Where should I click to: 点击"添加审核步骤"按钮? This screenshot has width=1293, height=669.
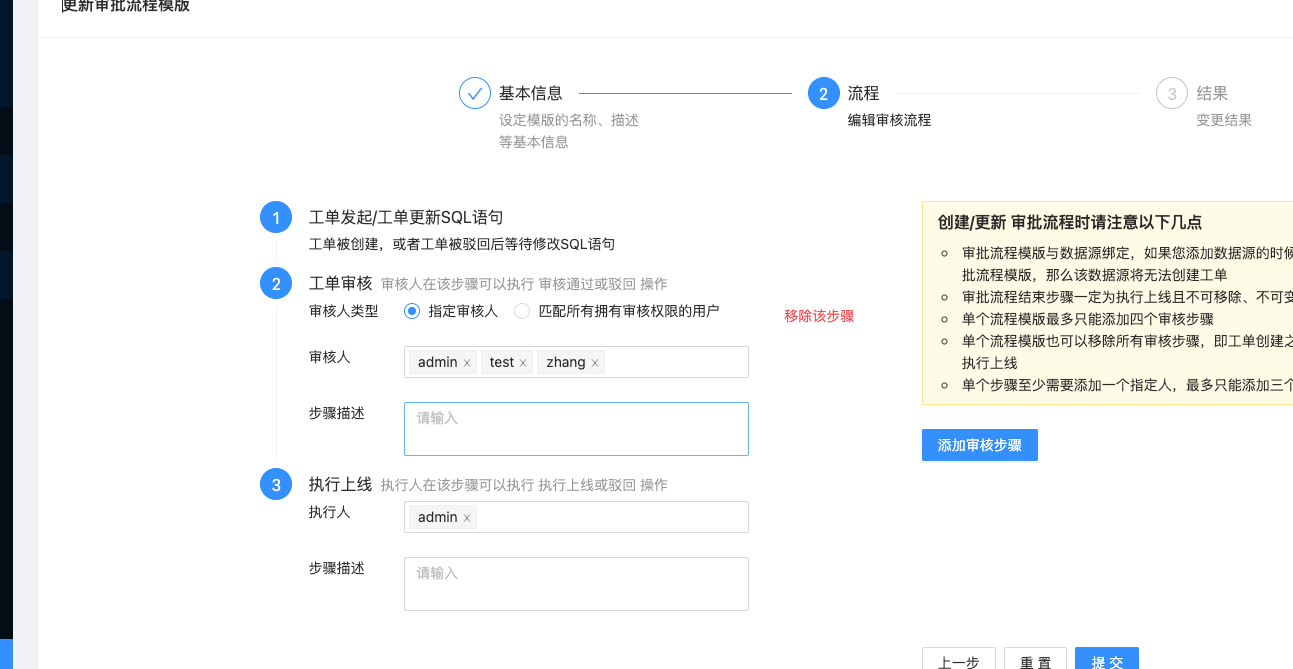point(979,445)
